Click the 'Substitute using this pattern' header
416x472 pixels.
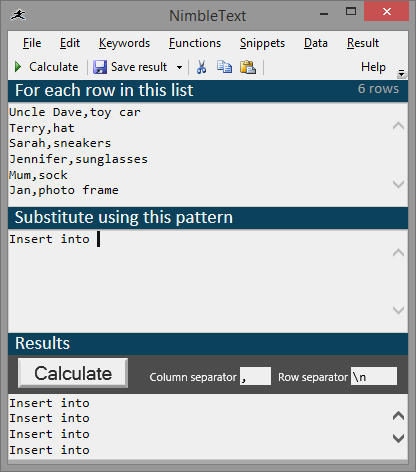point(124,217)
